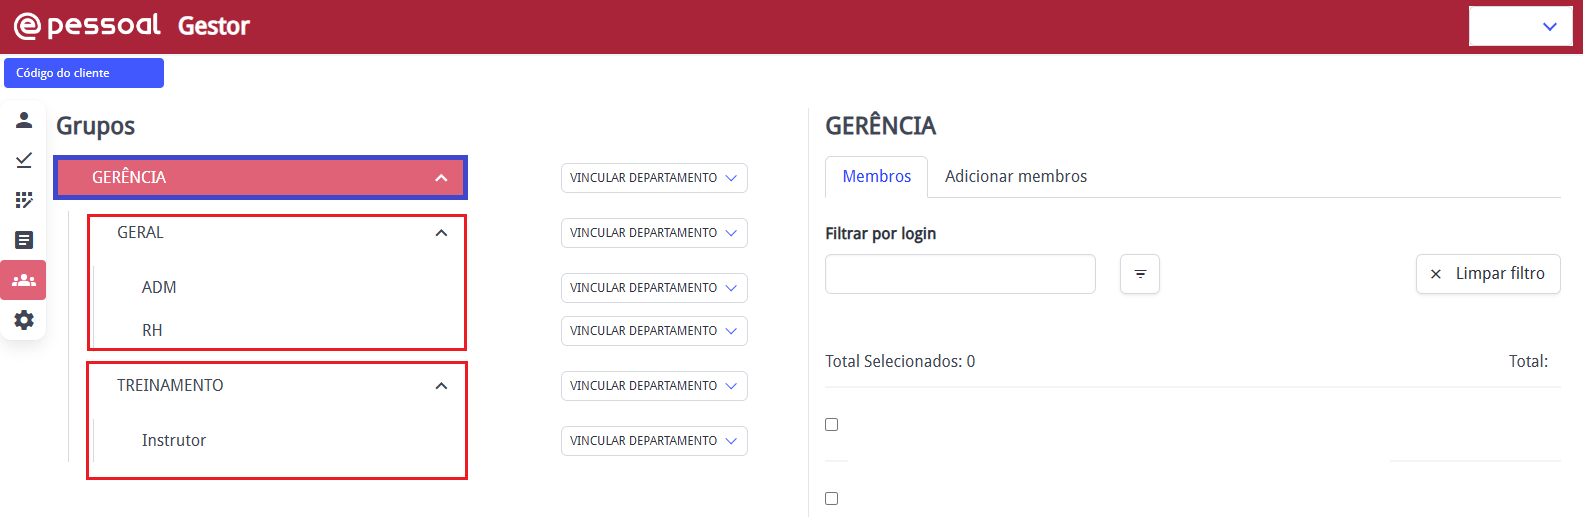The height and width of the screenshot is (517, 1583).
Task: Open the Adicionar membros tab
Action: click(1015, 177)
